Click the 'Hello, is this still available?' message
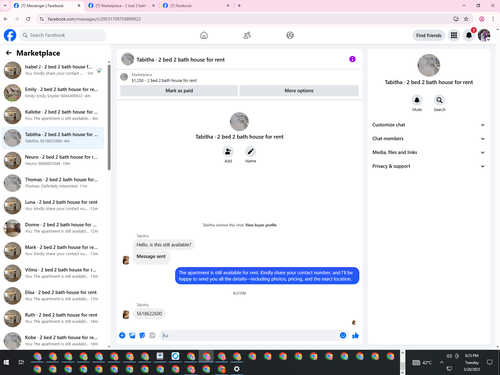The height and width of the screenshot is (375, 500). coord(164,245)
